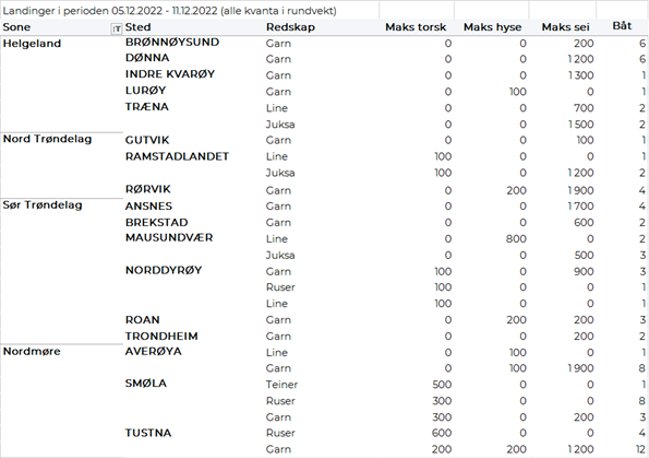Screen dimensions: 649x458
Task: Select the Maks hyse column header
Action: click(x=494, y=28)
